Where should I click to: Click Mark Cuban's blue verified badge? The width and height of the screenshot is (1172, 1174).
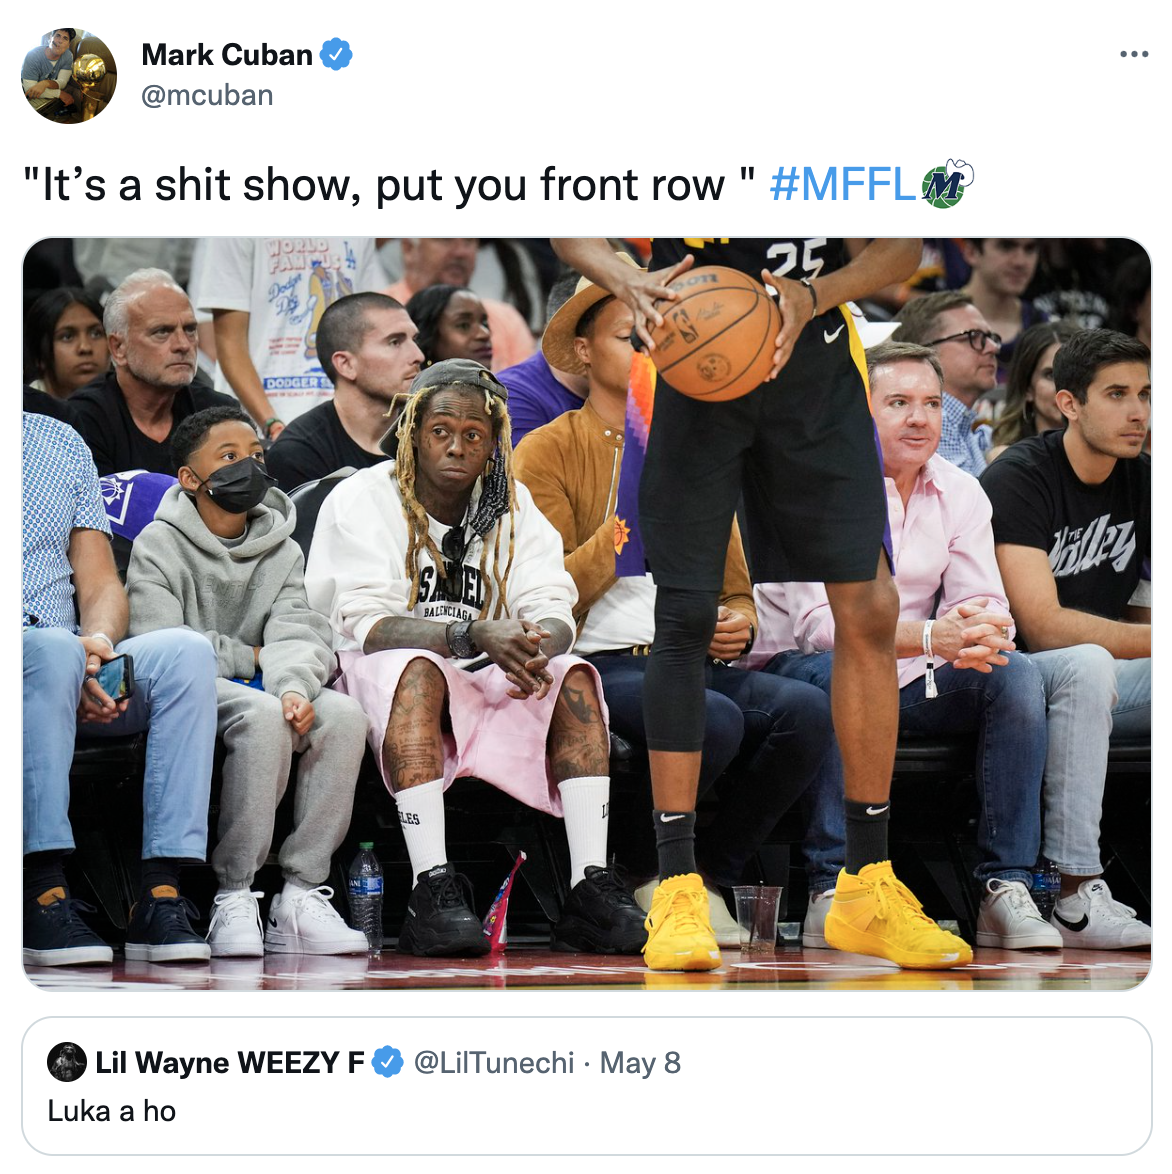click(x=336, y=55)
